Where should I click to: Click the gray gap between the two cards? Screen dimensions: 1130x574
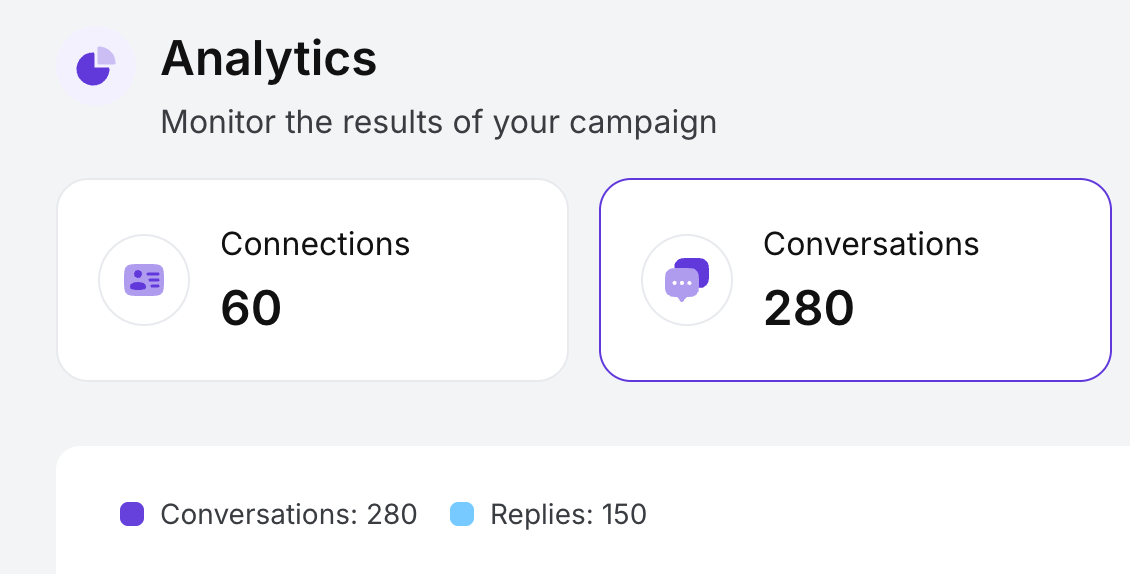[584, 280]
